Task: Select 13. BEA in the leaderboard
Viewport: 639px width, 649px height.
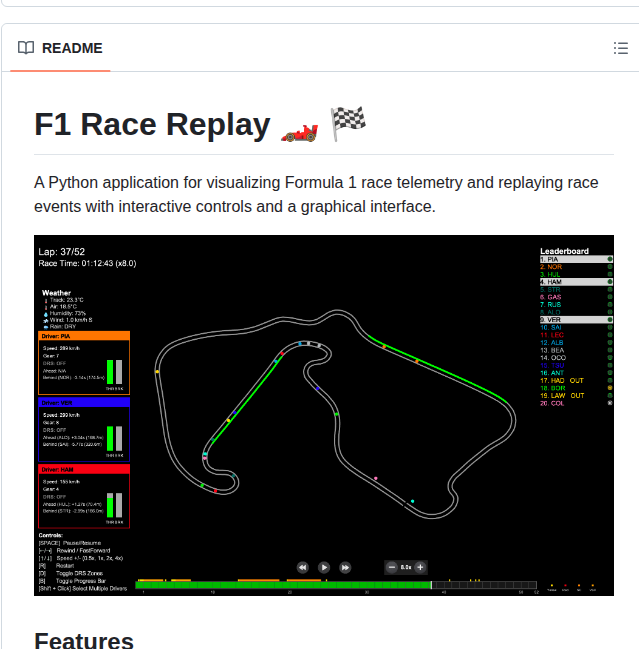Action: [576, 350]
